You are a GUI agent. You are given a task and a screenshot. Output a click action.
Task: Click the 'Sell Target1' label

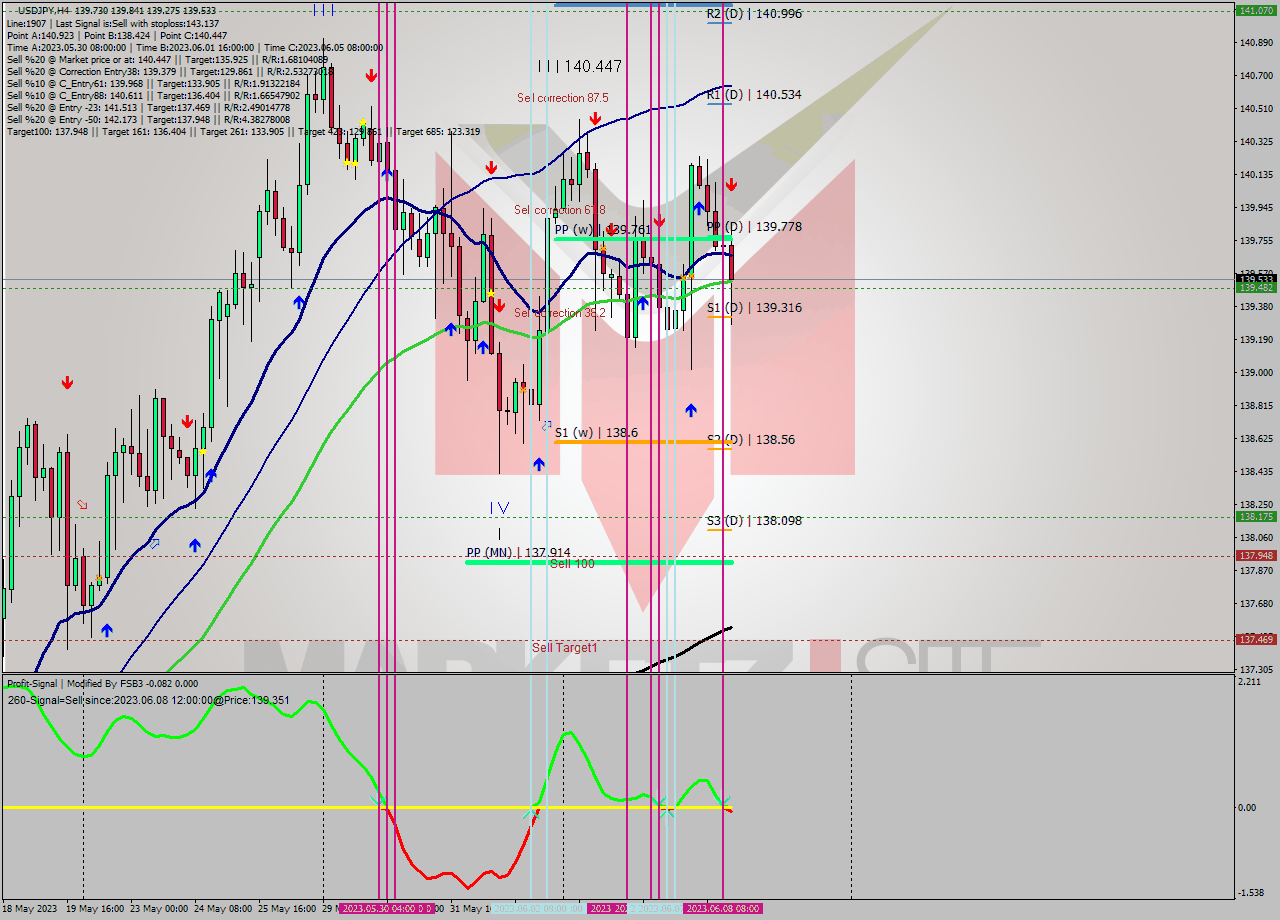coord(564,648)
